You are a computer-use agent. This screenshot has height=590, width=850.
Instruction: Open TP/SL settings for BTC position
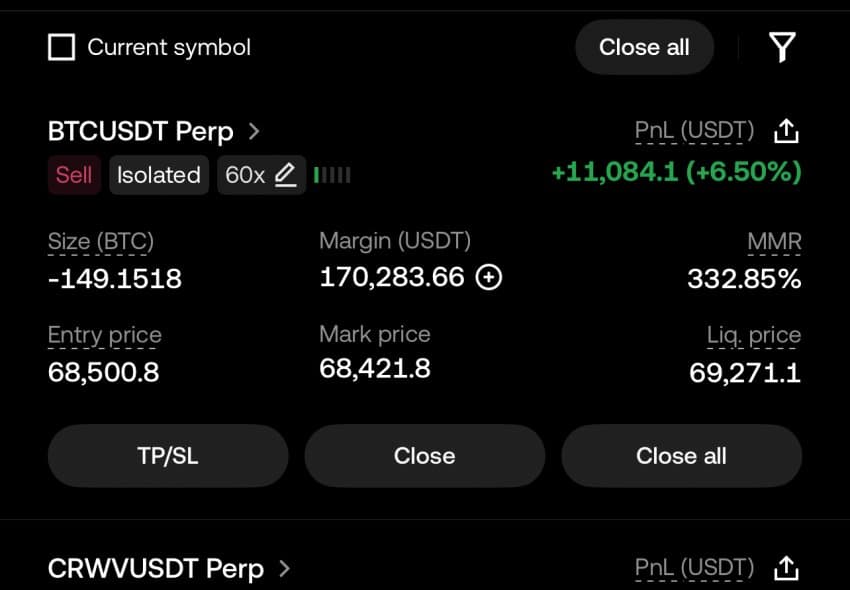point(168,456)
